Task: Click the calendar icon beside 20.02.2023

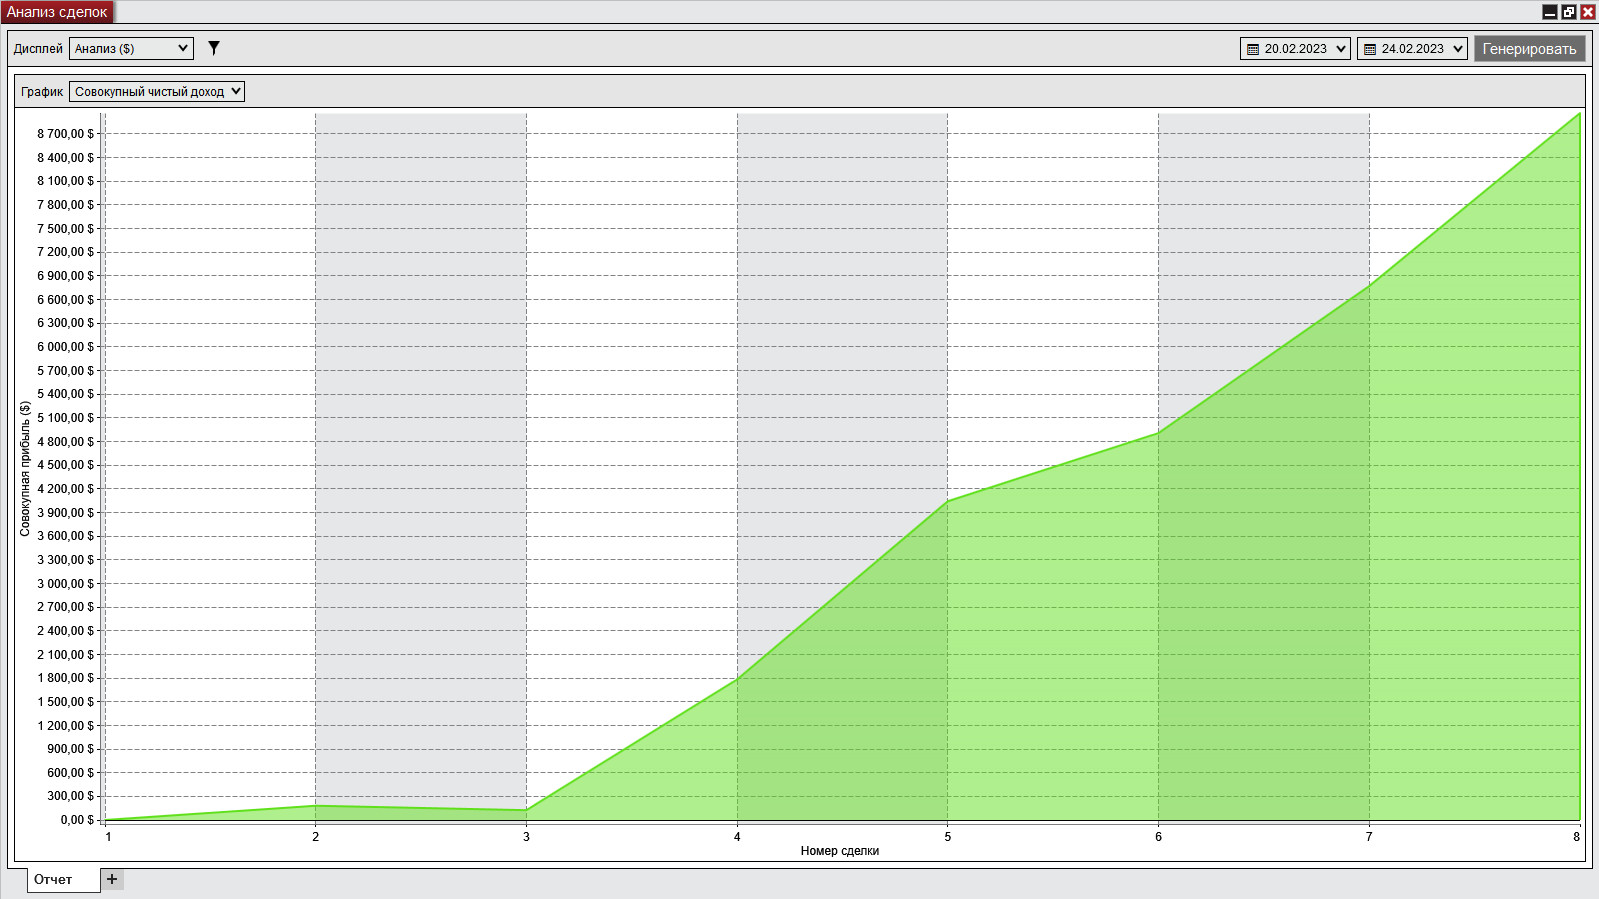Action: [1253, 49]
